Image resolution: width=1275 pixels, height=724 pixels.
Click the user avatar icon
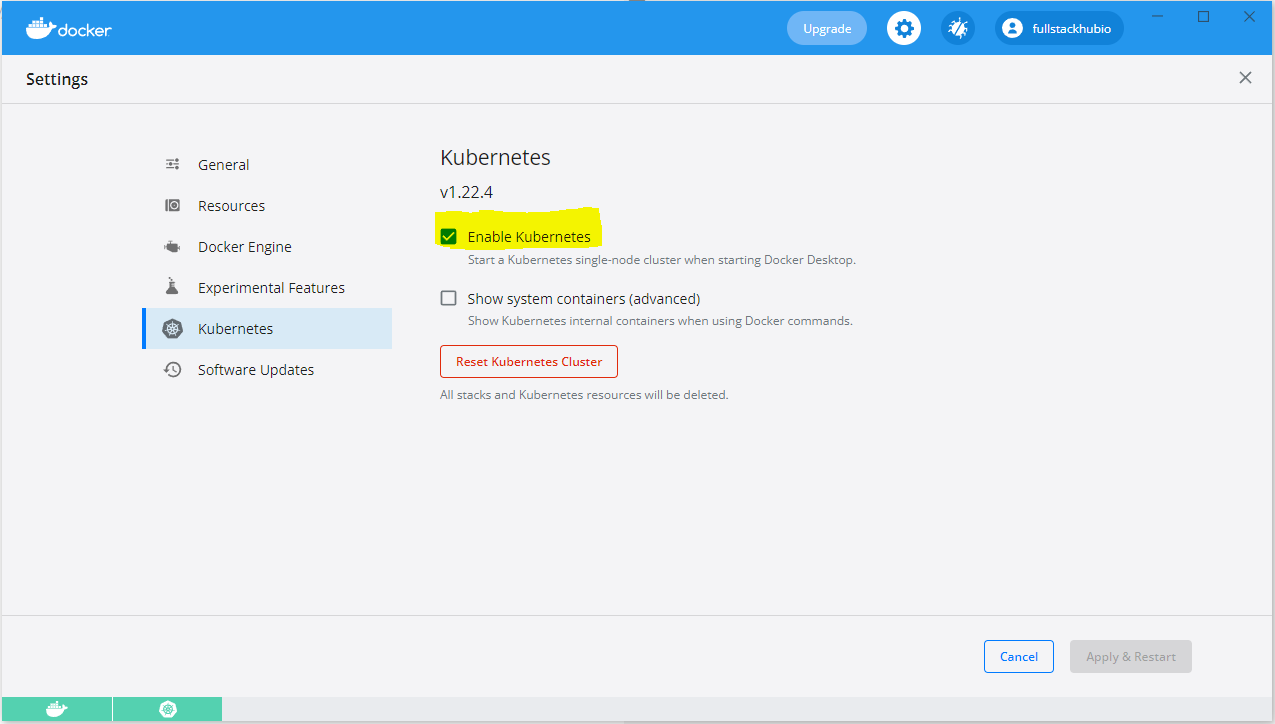[1013, 28]
